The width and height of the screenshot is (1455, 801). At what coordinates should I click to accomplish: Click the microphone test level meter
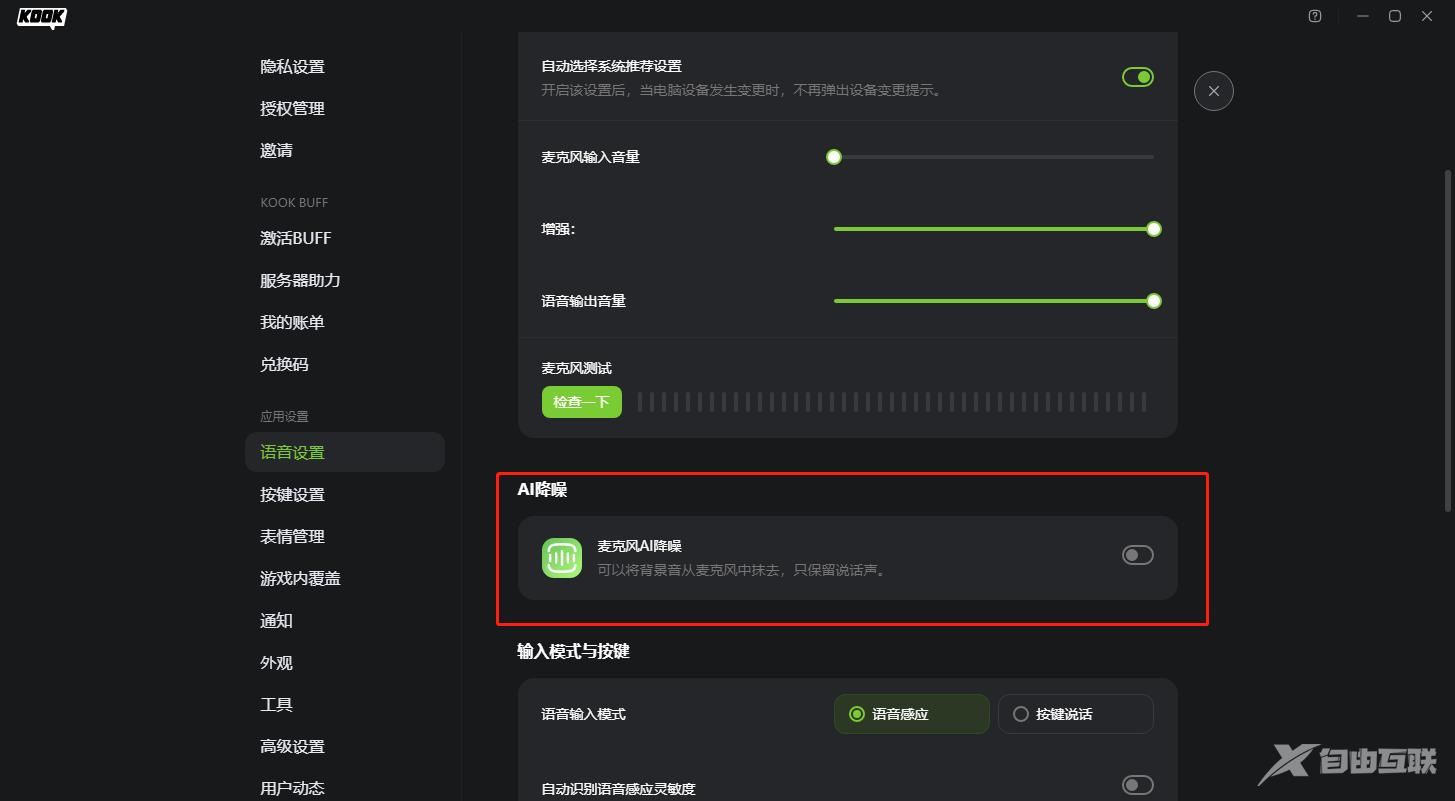(x=892, y=402)
